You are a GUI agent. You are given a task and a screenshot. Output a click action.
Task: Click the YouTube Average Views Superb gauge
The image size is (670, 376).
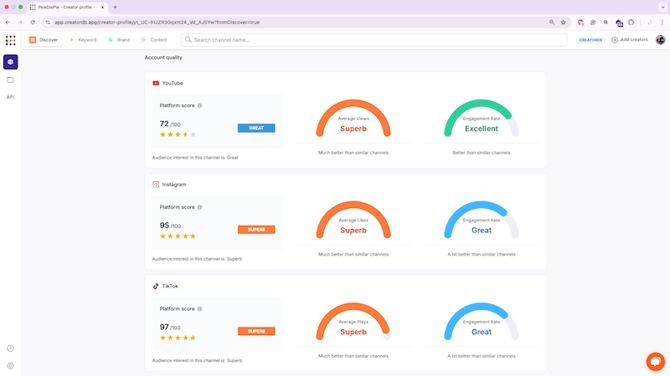point(353,118)
